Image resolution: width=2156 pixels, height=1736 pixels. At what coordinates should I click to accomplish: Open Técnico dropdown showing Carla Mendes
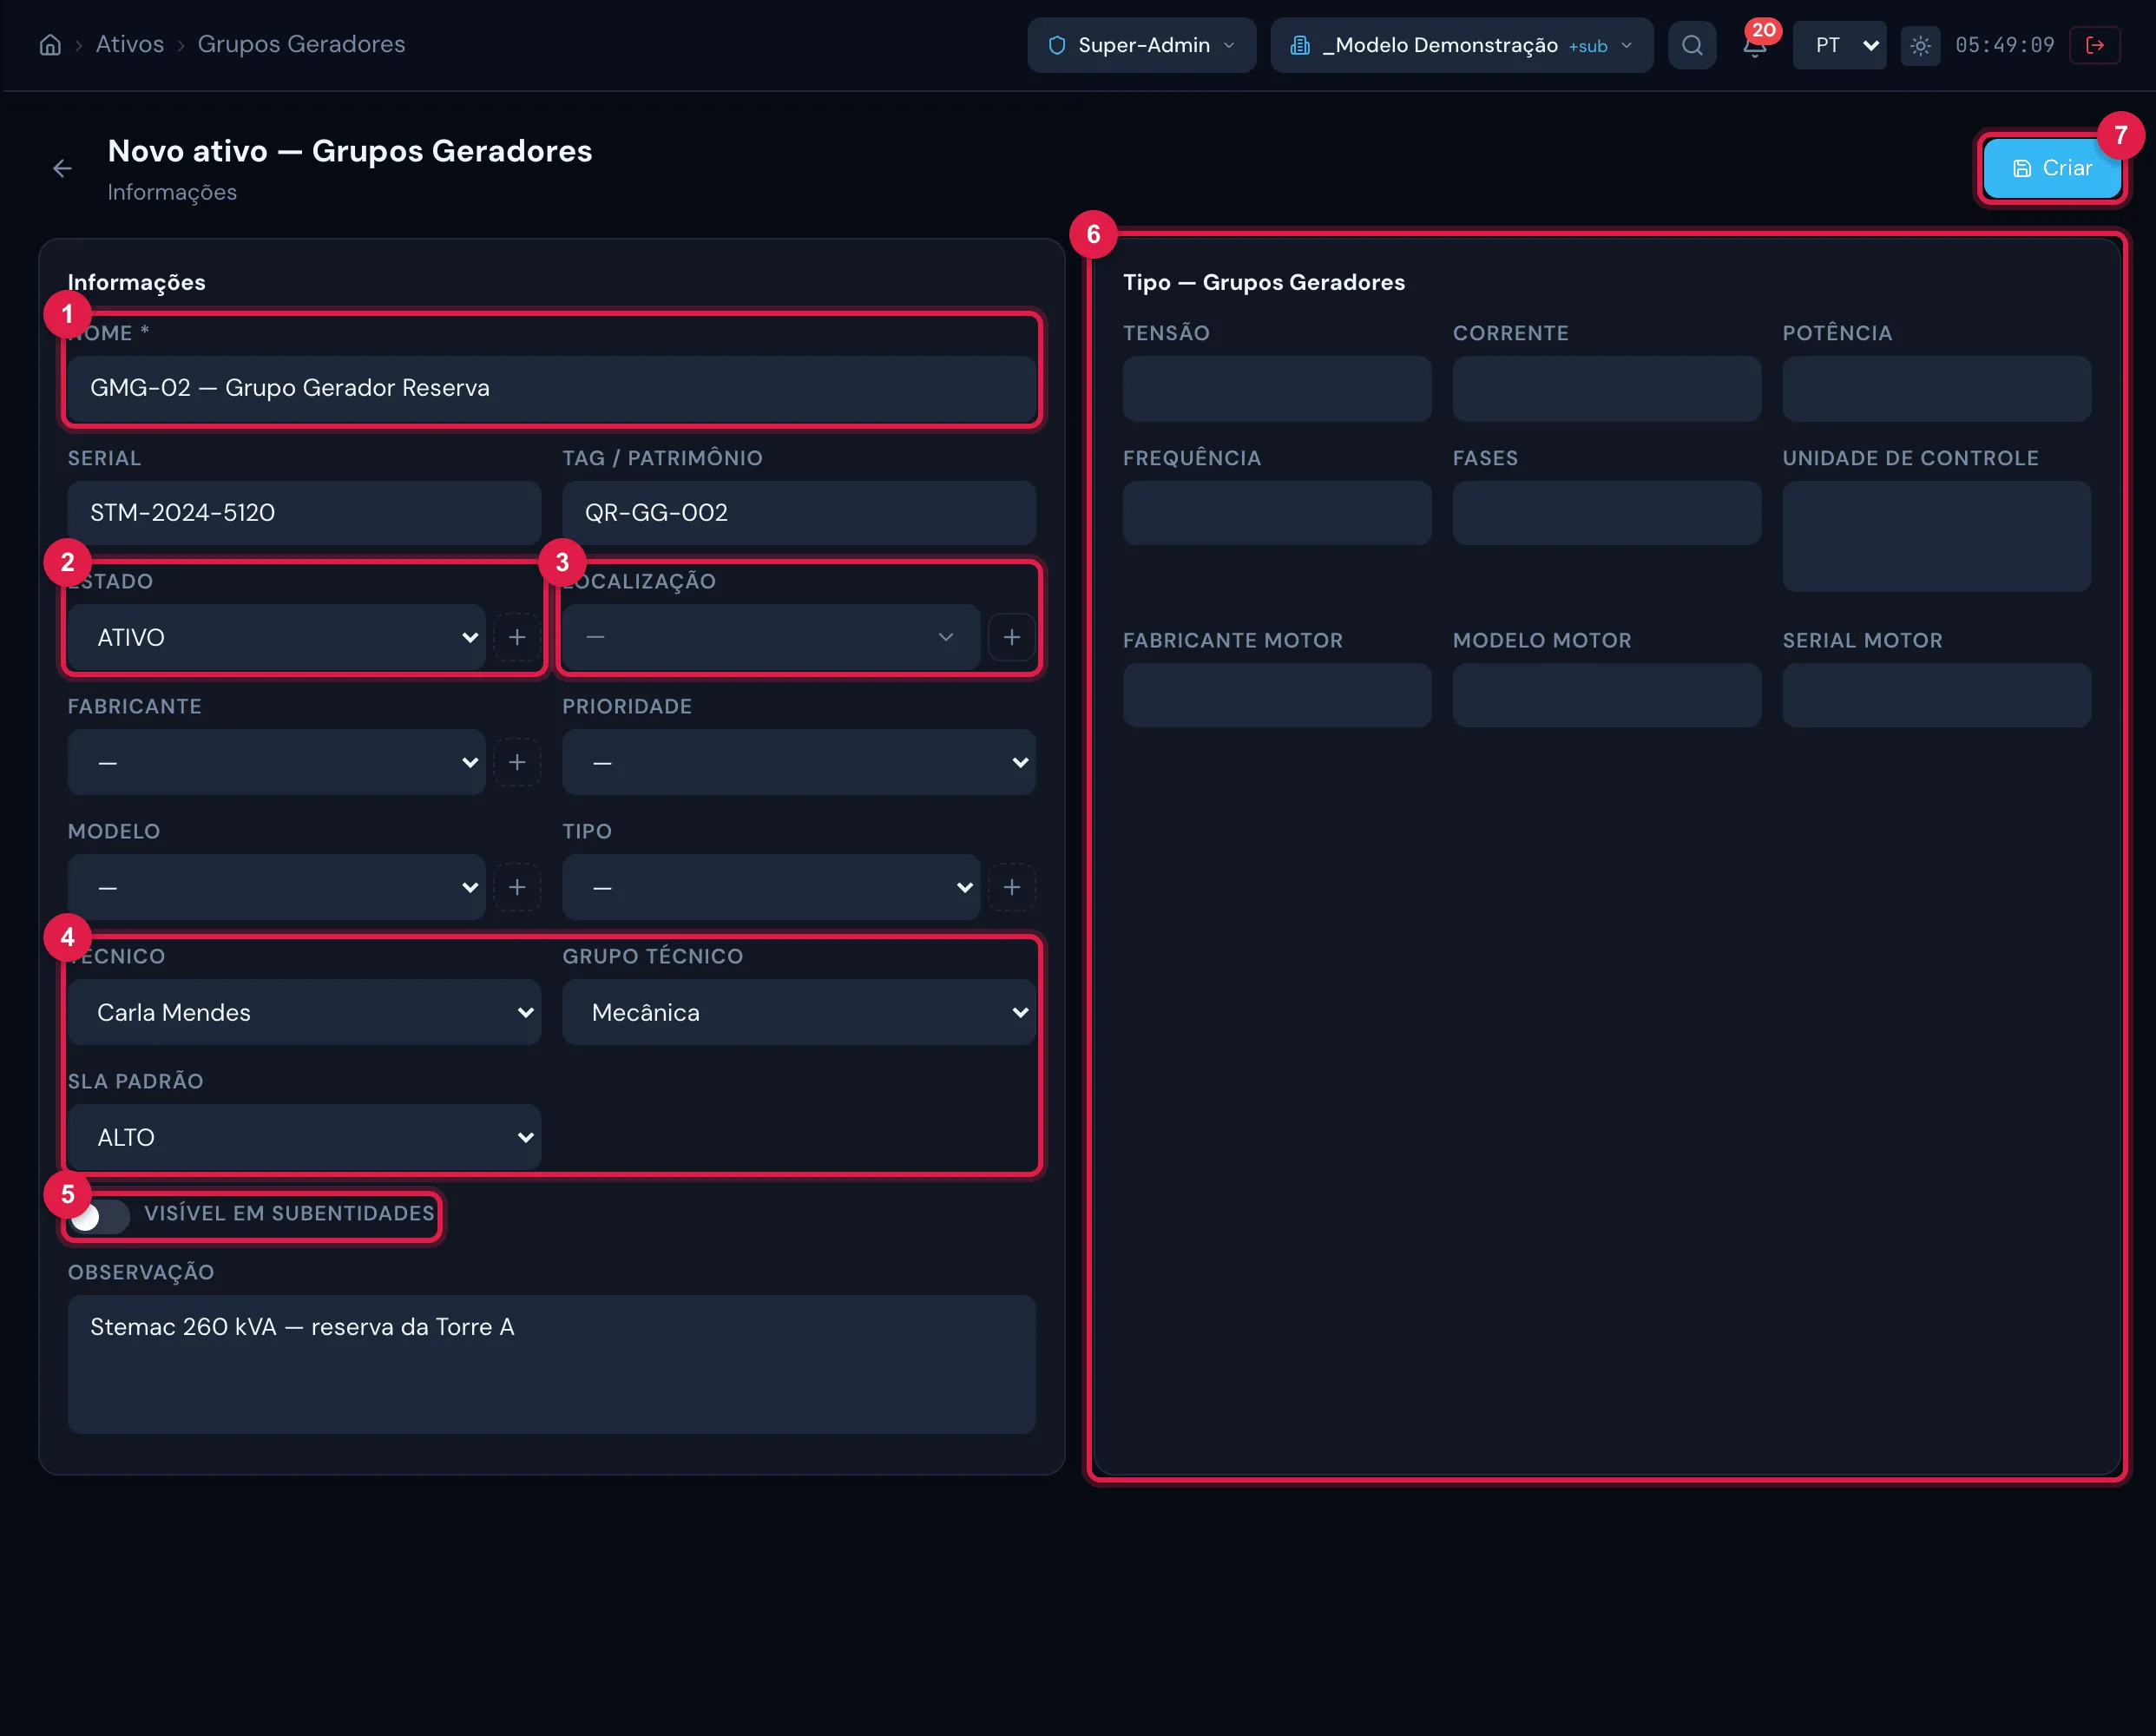tap(304, 1012)
